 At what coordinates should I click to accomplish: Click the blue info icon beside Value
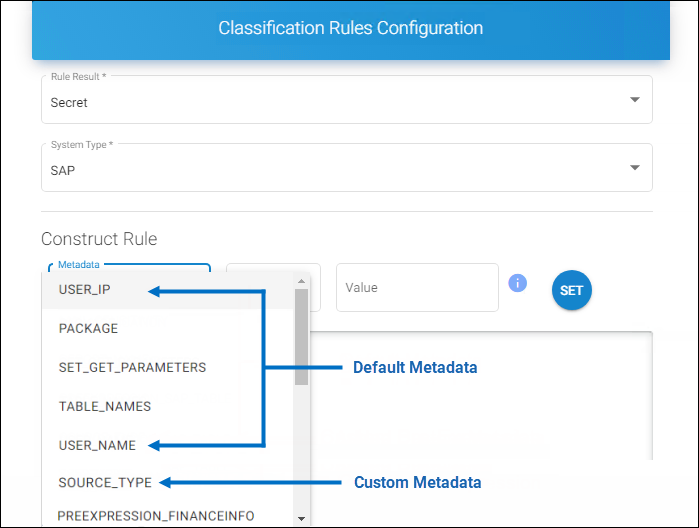pyautogui.click(x=517, y=283)
